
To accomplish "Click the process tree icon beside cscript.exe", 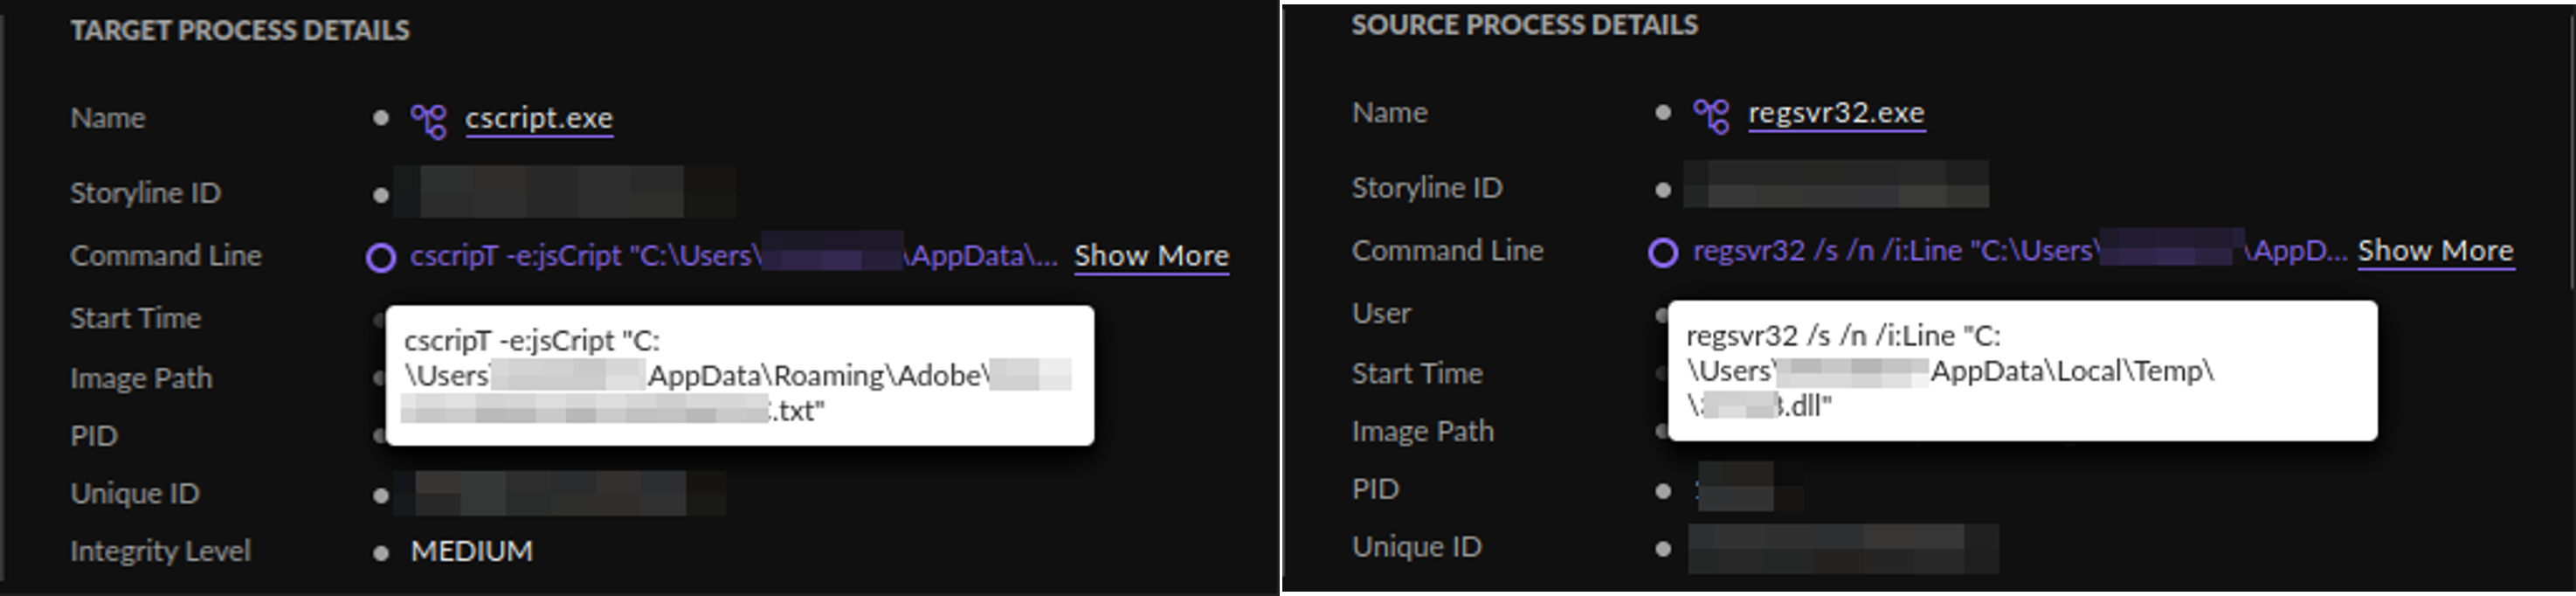I will (x=429, y=120).
